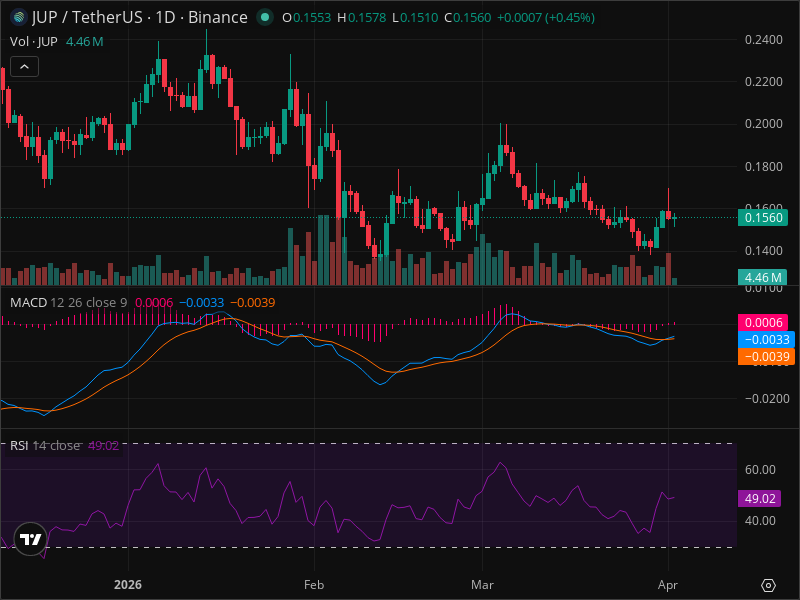The width and height of the screenshot is (800, 600).
Task: Click the 0.2000 price axis tick
Action: (763, 124)
